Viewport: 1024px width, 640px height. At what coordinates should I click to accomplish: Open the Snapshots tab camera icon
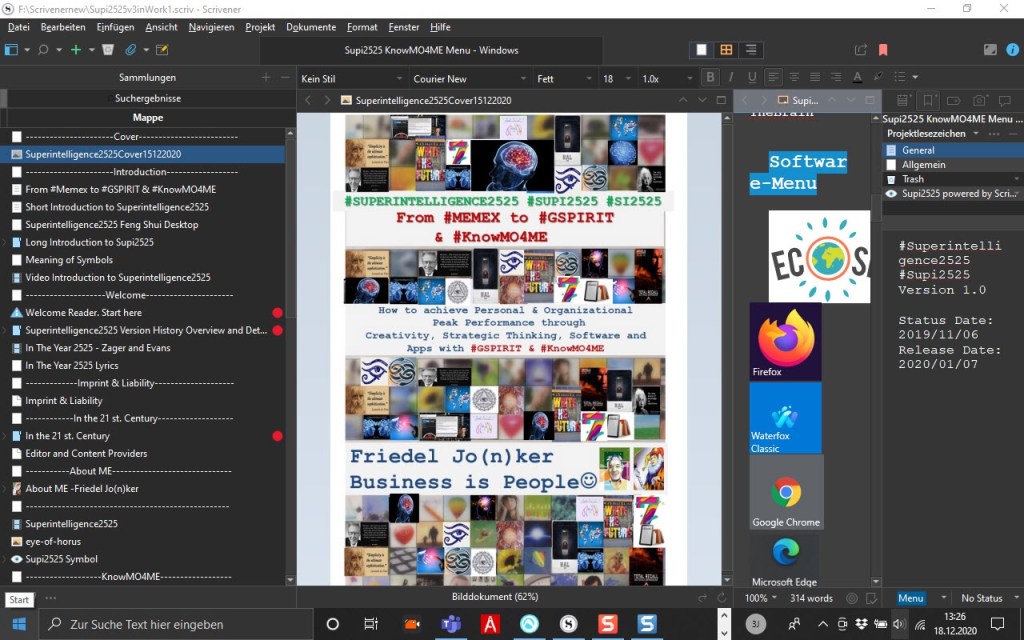[979, 100]
